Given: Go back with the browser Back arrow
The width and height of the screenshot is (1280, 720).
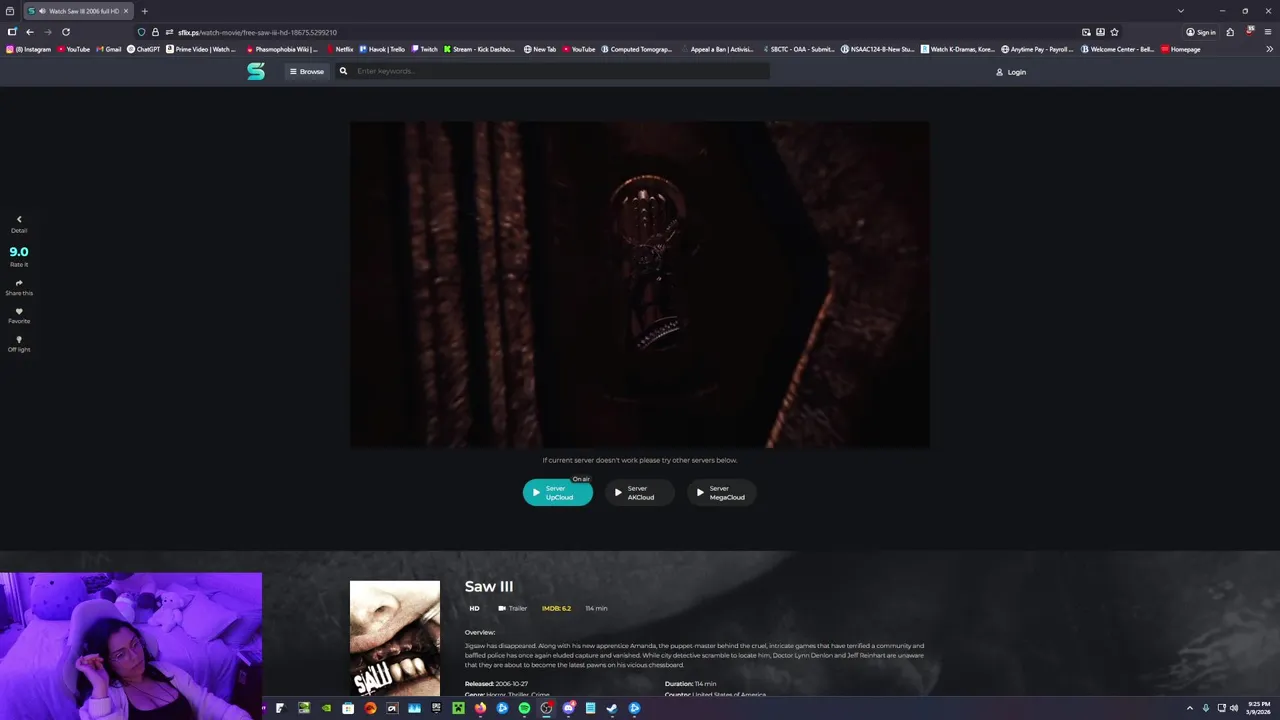Looking at the screenshot, I should pyautogui.click(x=30, y=32).
